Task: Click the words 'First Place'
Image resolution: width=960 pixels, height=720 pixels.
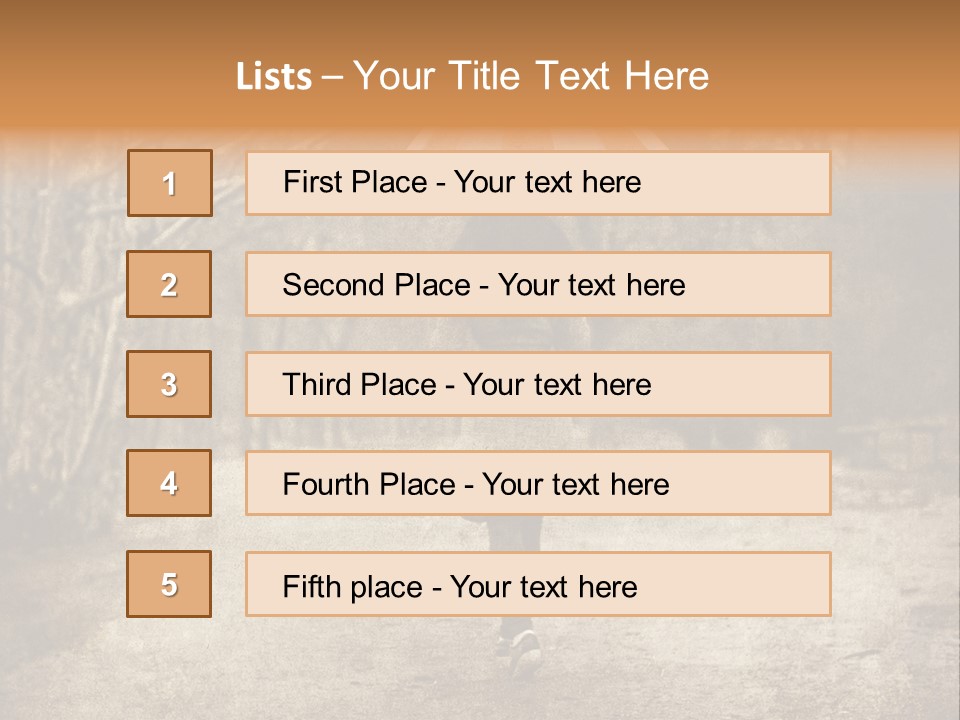Action: pos(355,182)
